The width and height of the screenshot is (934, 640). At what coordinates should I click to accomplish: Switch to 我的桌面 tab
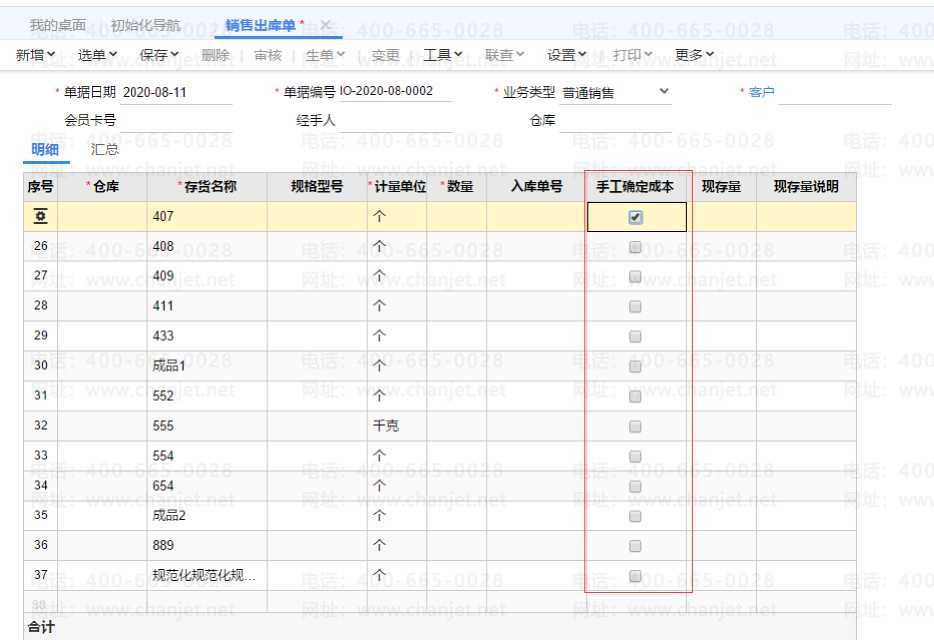pos(58,25)
